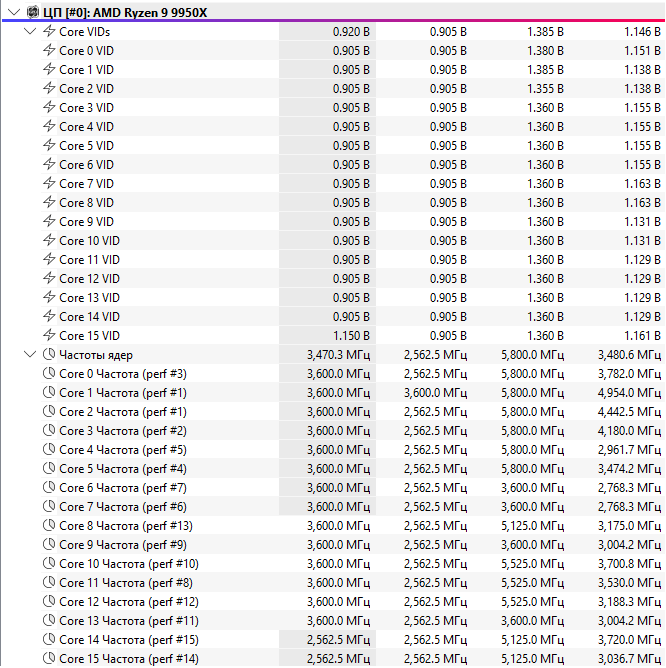This screenshot has height=668, width=666.
Task: Select Core 15 Частота (perf #14) row label
Action: click(x=129, y=659)
